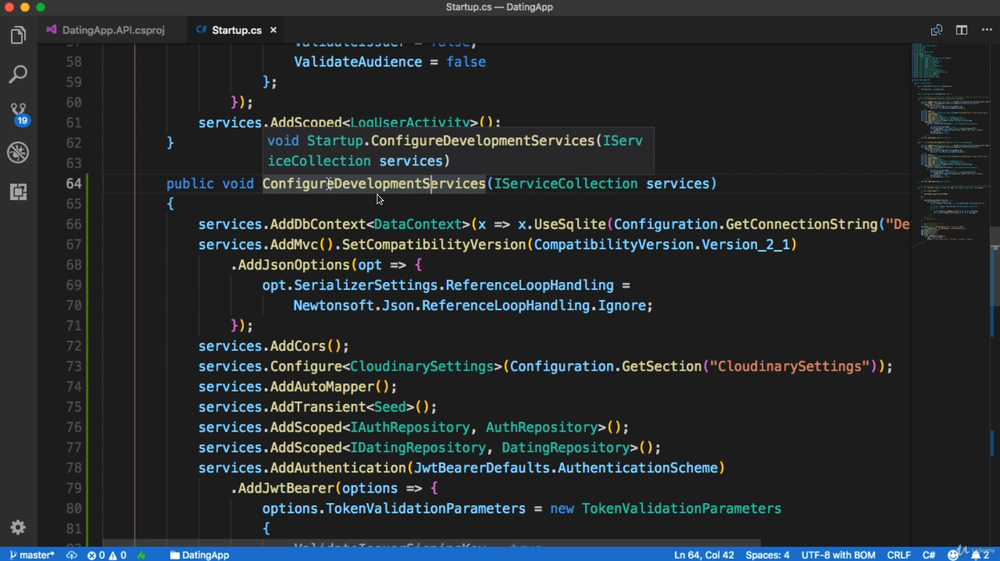The width and height of the screenshot is (1000, 561).
Task: Click the code minimap overview
Action: coord(950,144)
